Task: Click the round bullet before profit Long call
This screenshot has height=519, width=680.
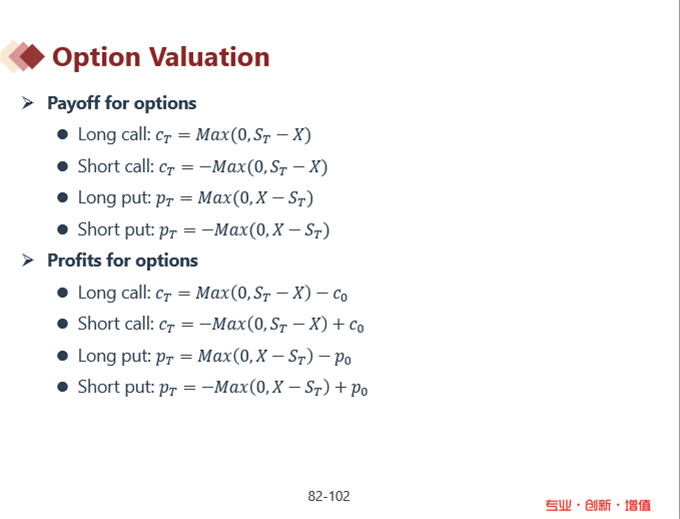Action: point(62,293)
